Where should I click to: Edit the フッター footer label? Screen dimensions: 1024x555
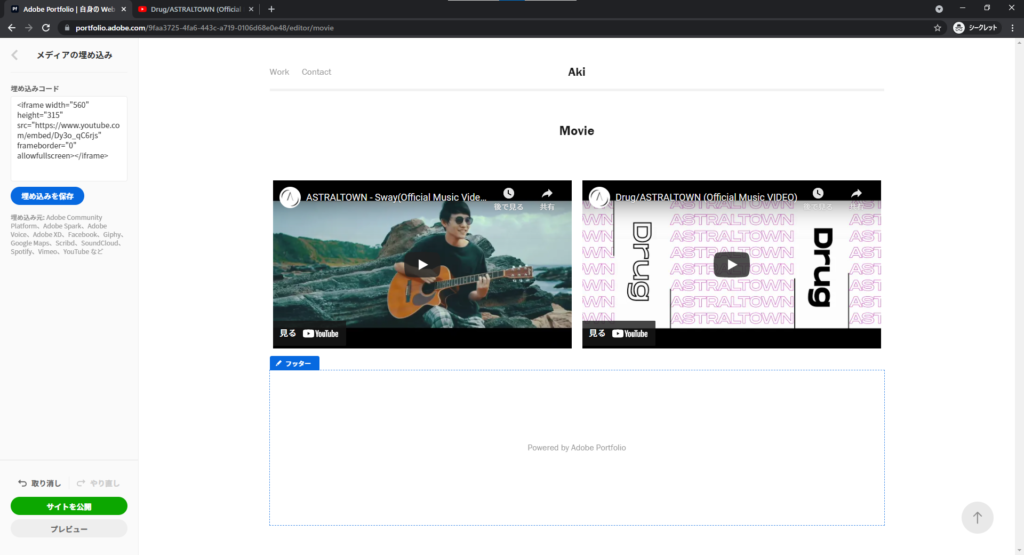tap(295, 363)
